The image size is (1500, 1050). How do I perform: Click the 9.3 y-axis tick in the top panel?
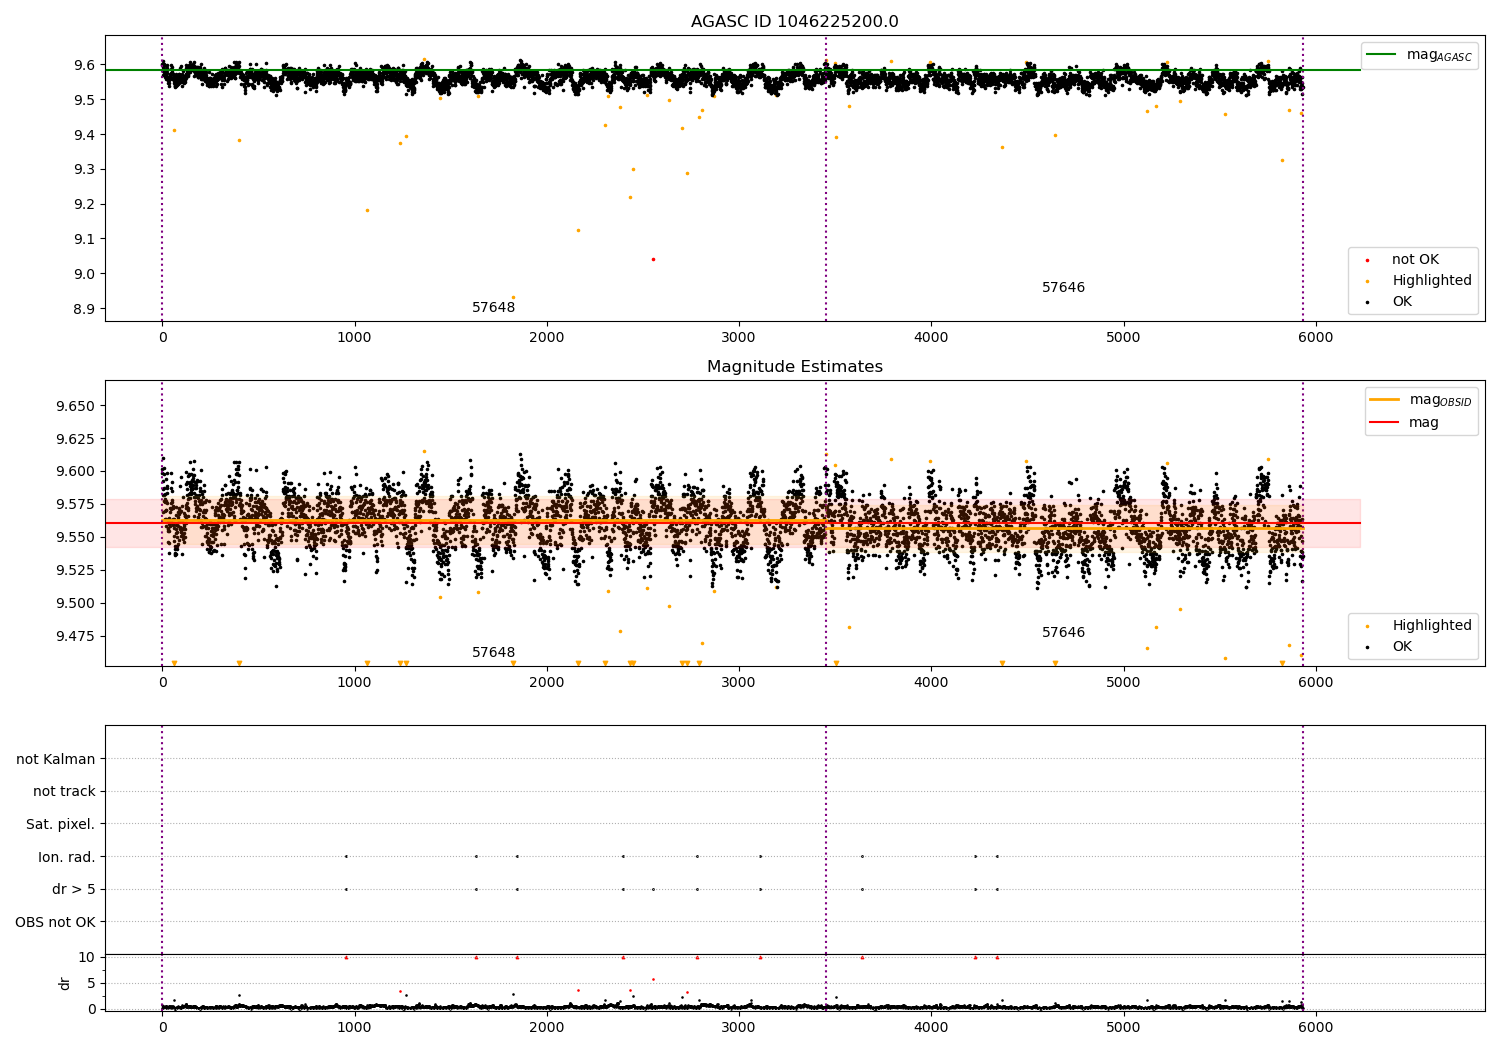click(84, 170)
